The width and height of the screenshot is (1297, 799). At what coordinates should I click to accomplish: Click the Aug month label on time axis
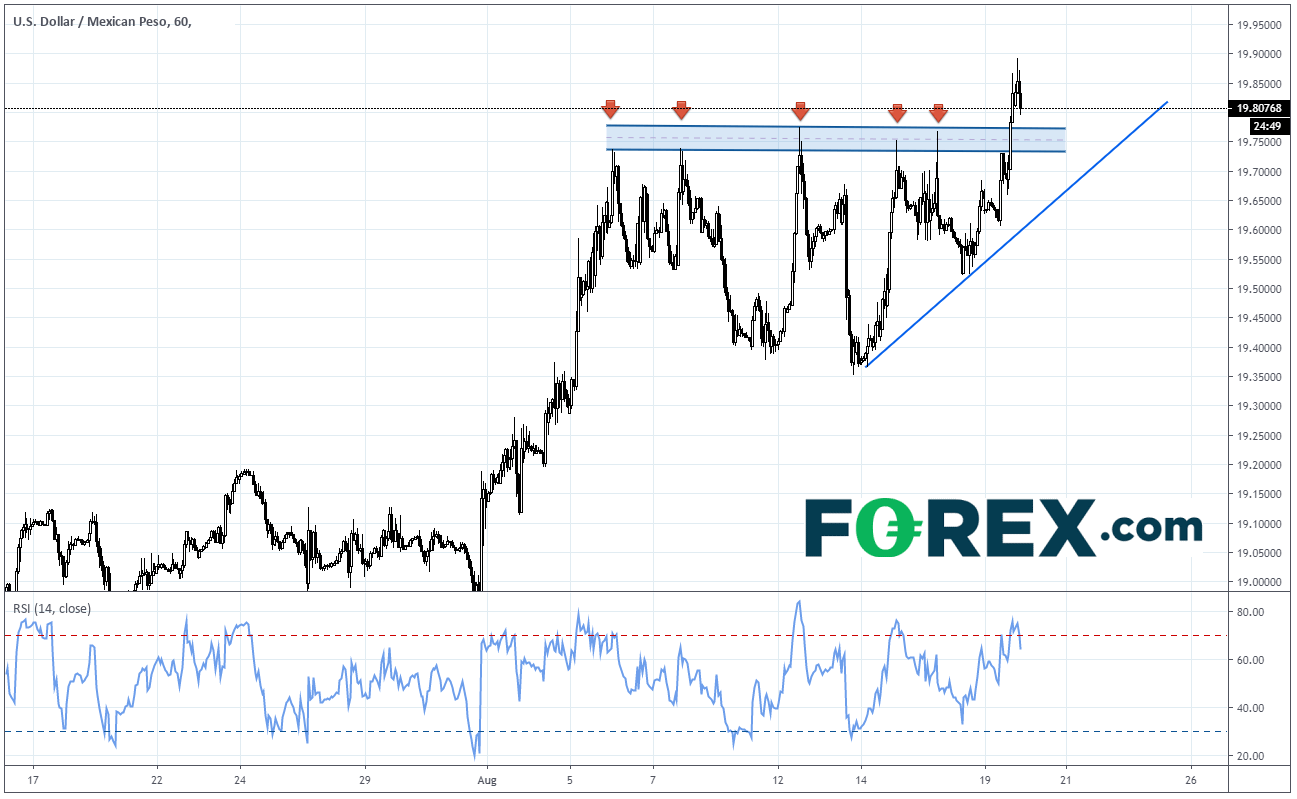tap(487, 779)
